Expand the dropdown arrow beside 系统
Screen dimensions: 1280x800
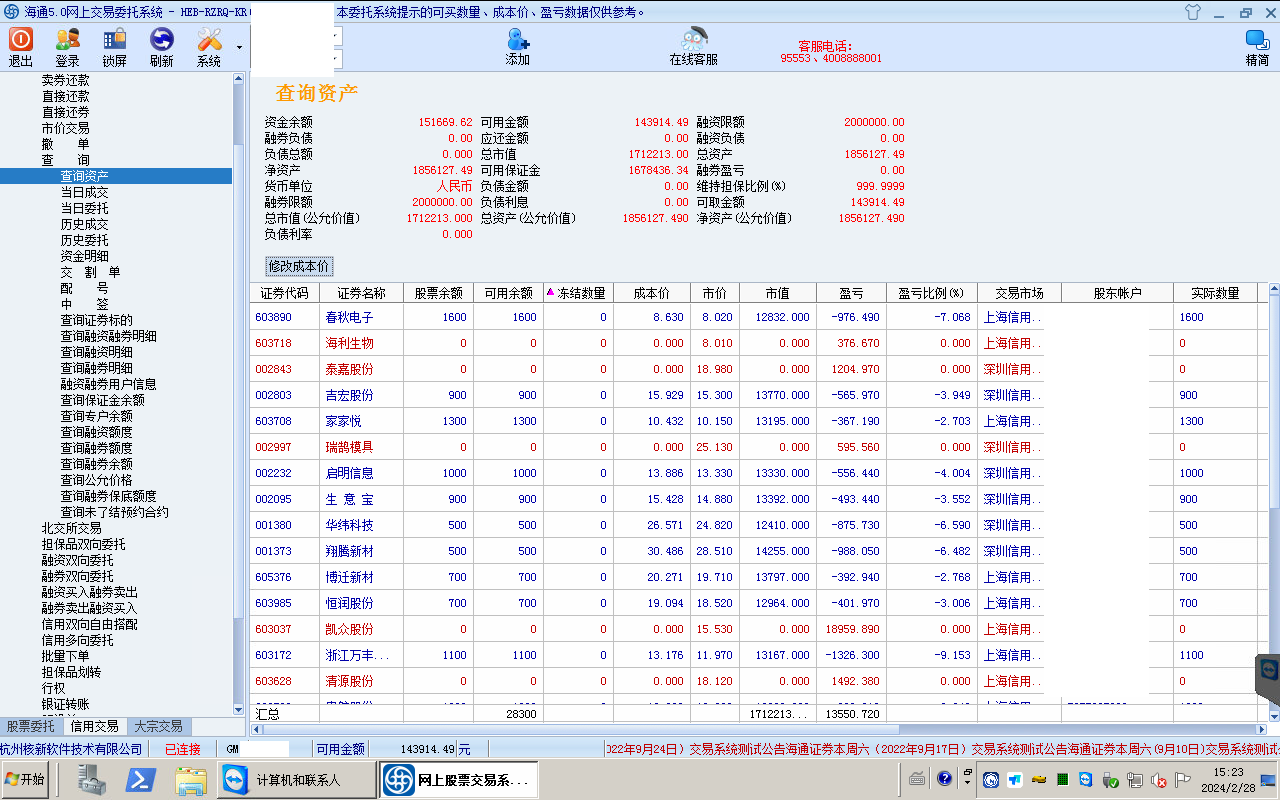click(x=239, y=47)
